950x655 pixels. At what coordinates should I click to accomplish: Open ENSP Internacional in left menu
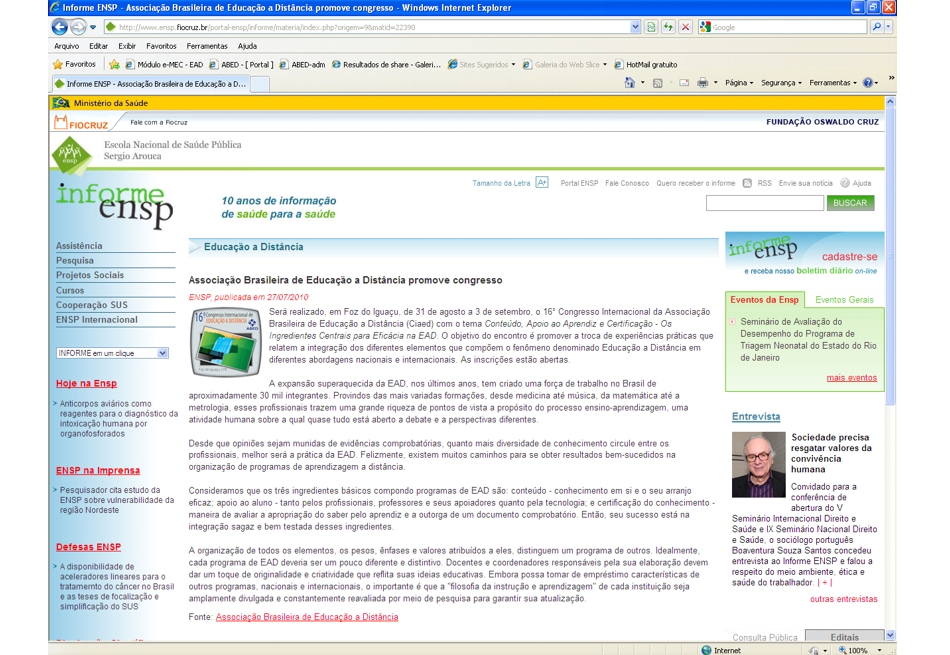coord(96,319)
